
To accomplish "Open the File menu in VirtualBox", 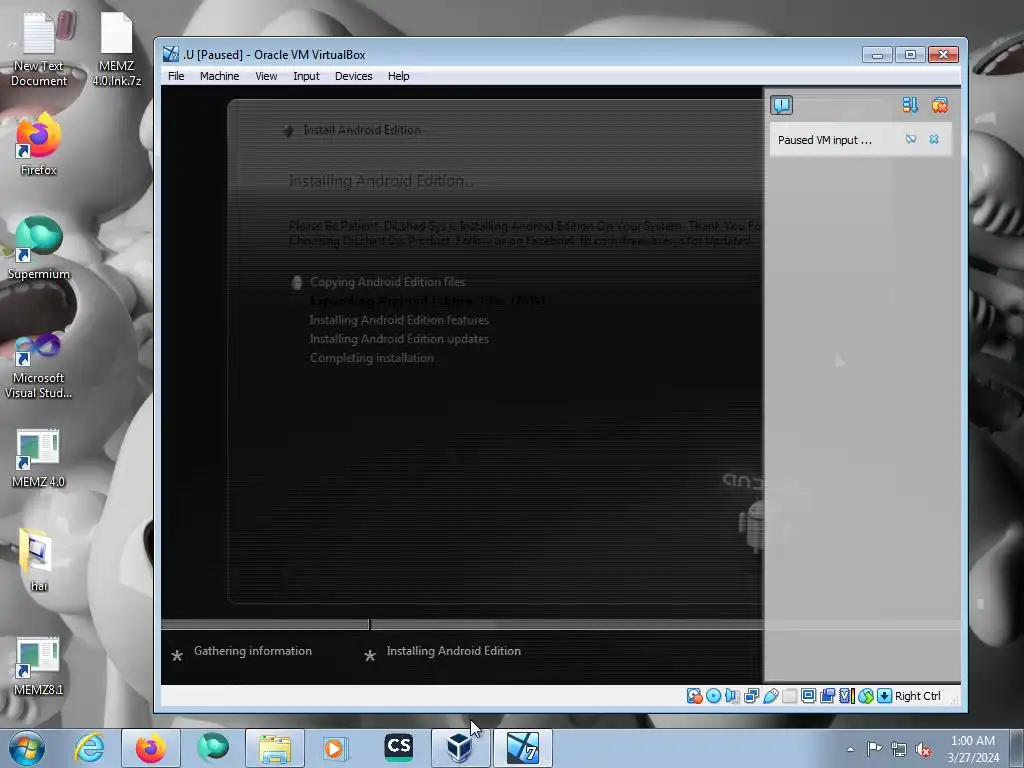I will (x=176, y=76).
